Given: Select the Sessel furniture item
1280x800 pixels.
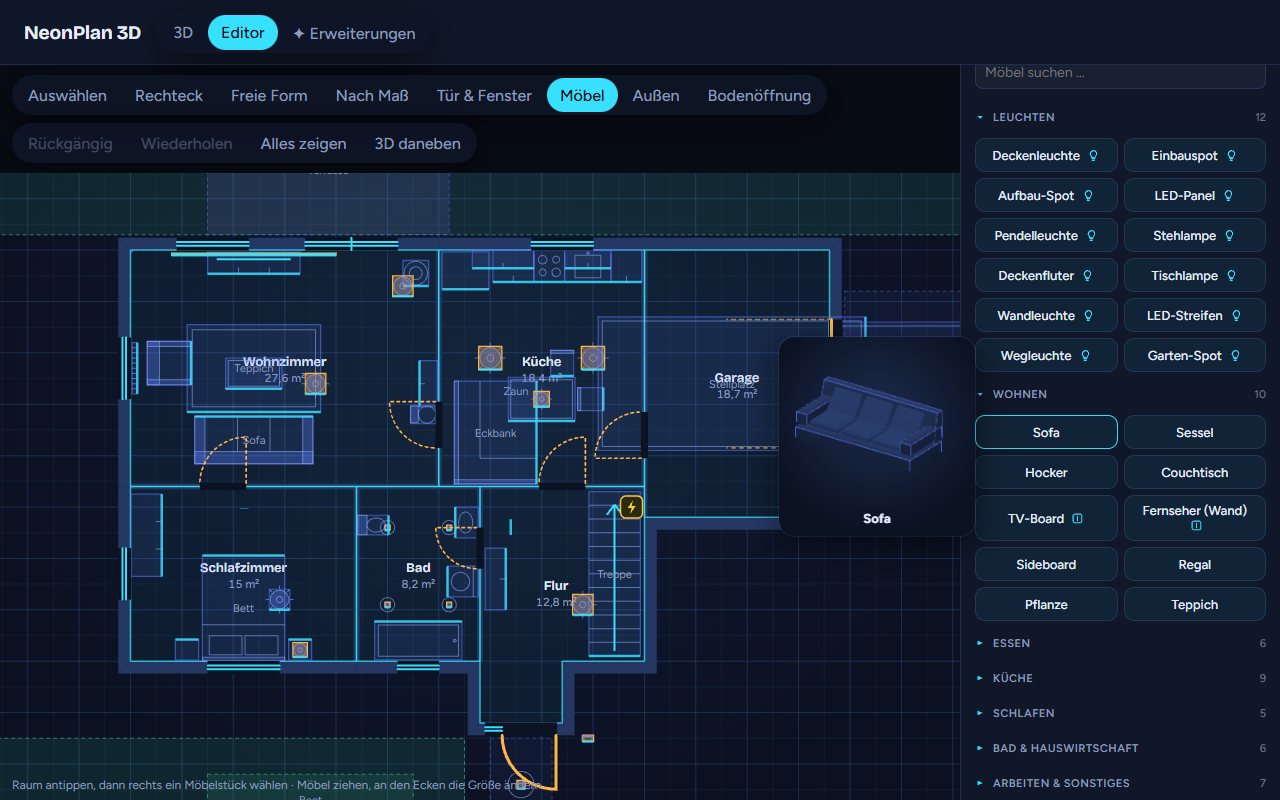Looking at the screenshot, I should tap(1195, 432).
